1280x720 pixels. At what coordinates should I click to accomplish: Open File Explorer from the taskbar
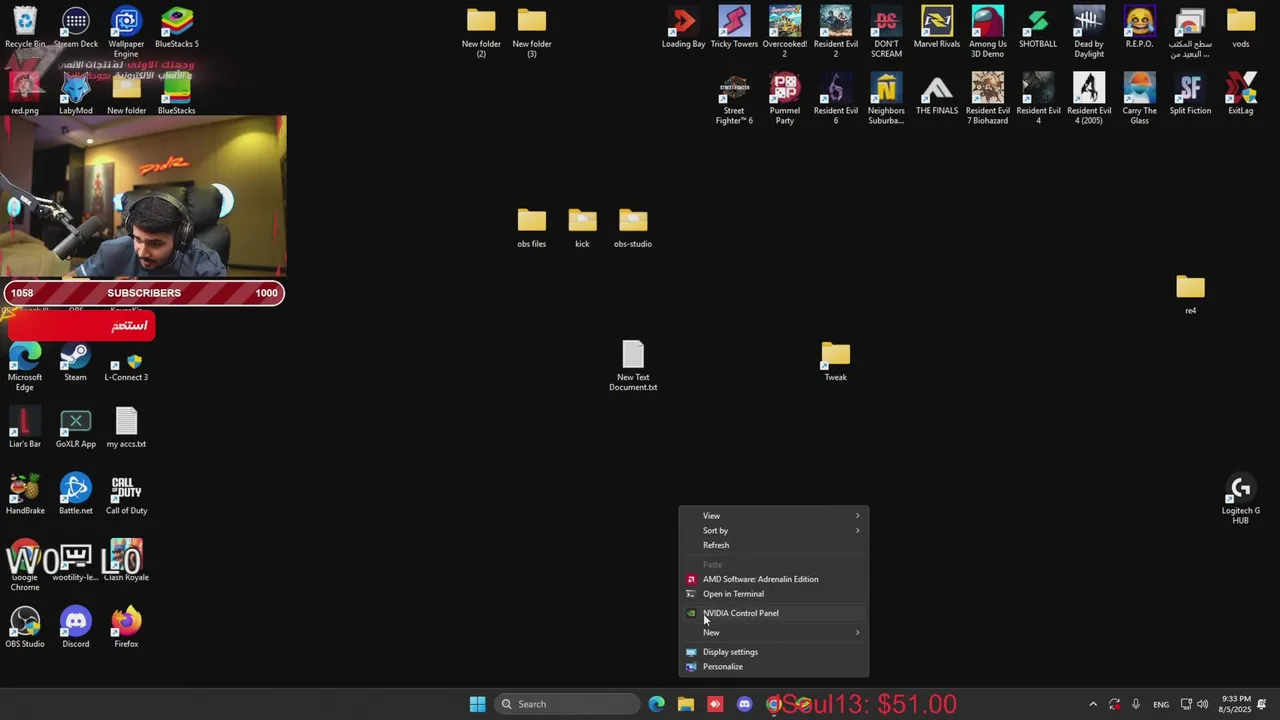(x=686, y=704)
